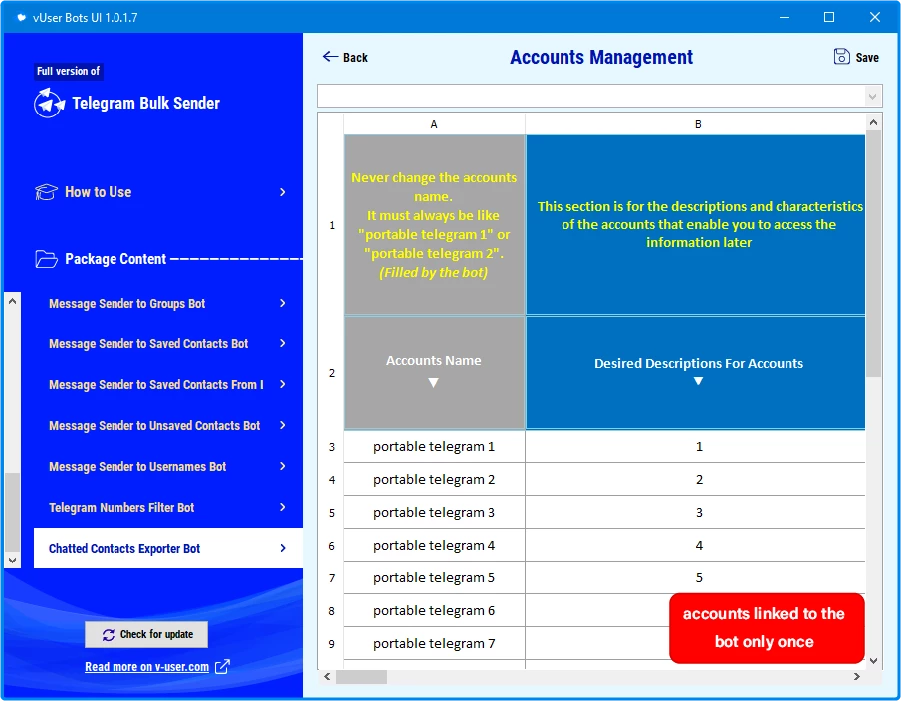
Task: Click description cell for portable telegram 3
Action: coord(696,512)
